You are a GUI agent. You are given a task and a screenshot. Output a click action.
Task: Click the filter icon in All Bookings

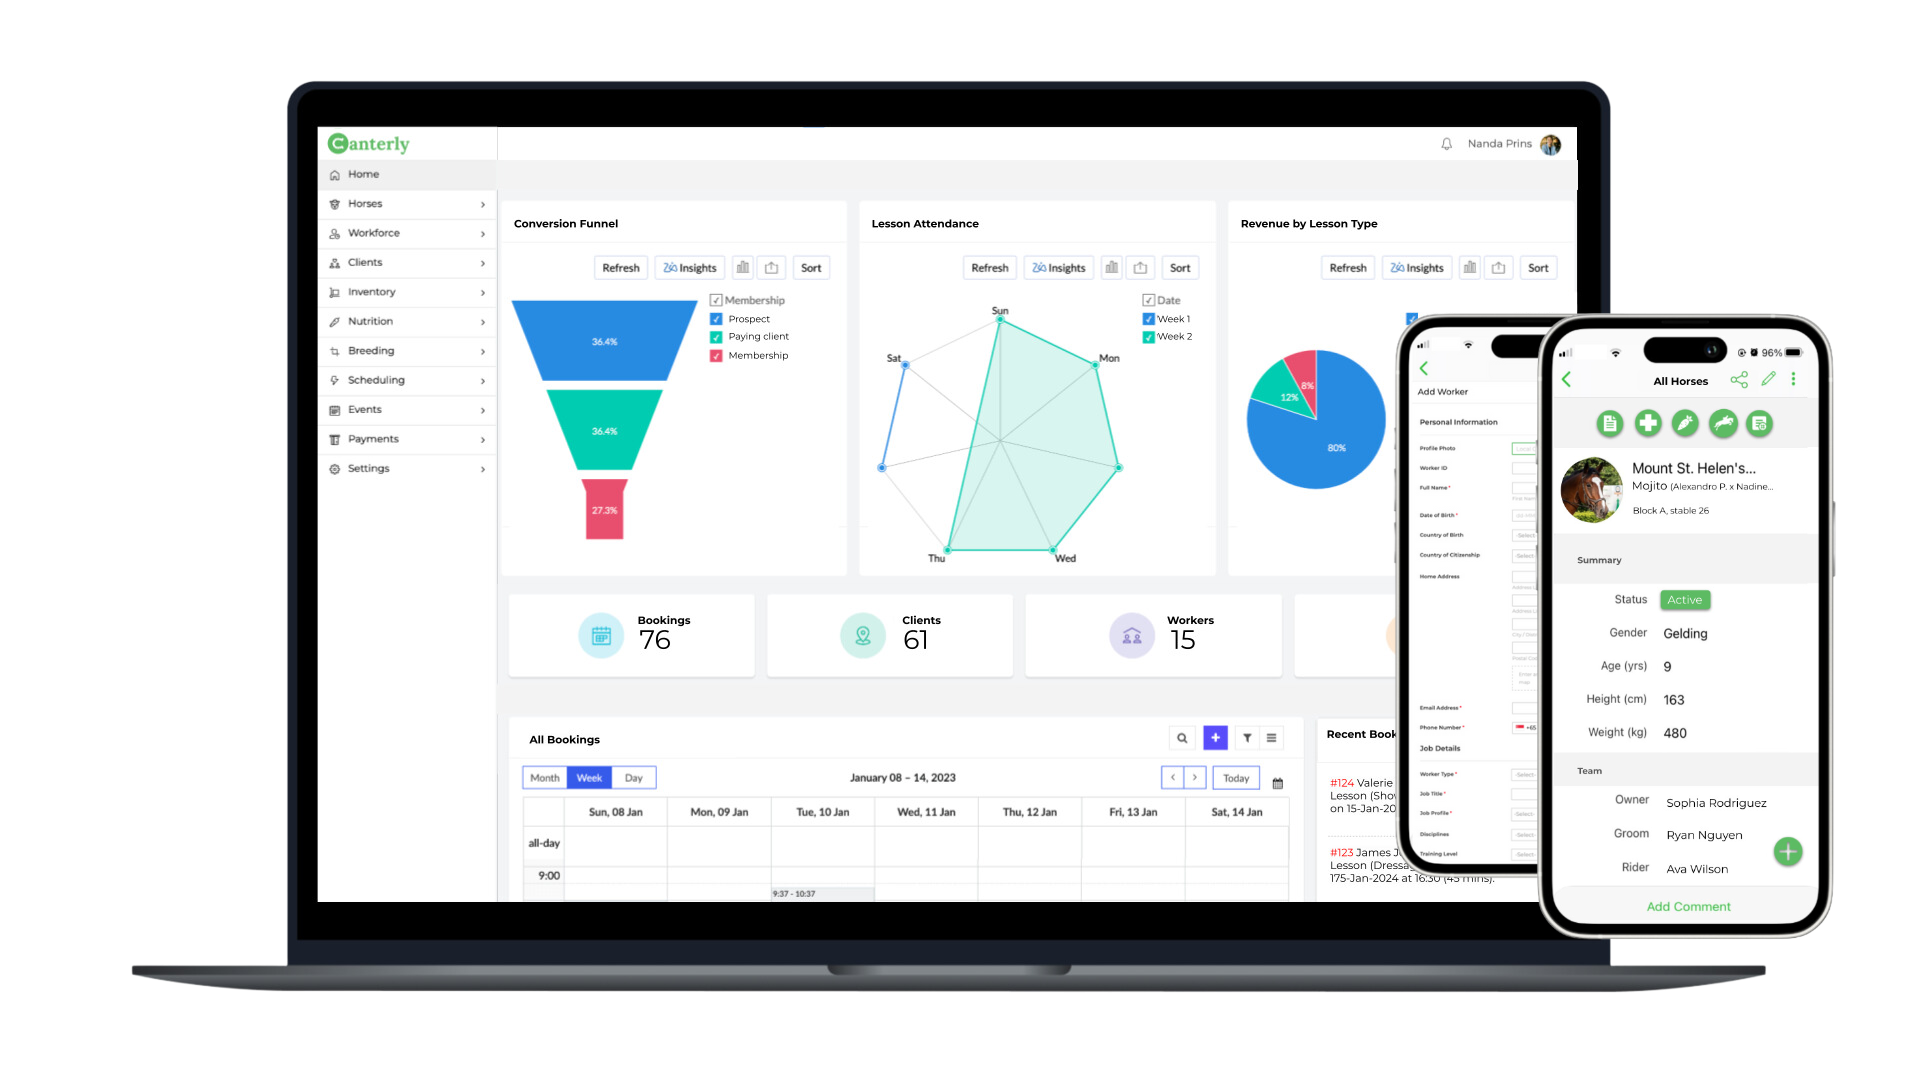coord(1246,737)
